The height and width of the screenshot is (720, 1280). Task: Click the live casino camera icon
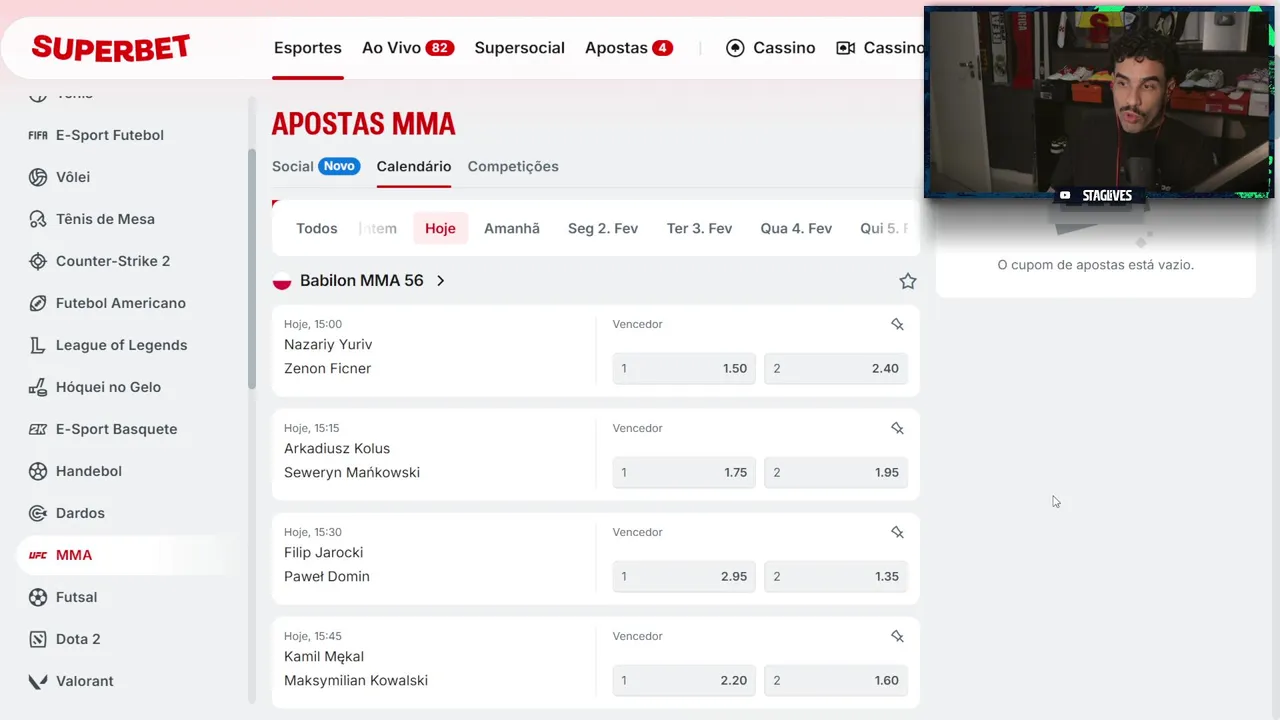845,48
